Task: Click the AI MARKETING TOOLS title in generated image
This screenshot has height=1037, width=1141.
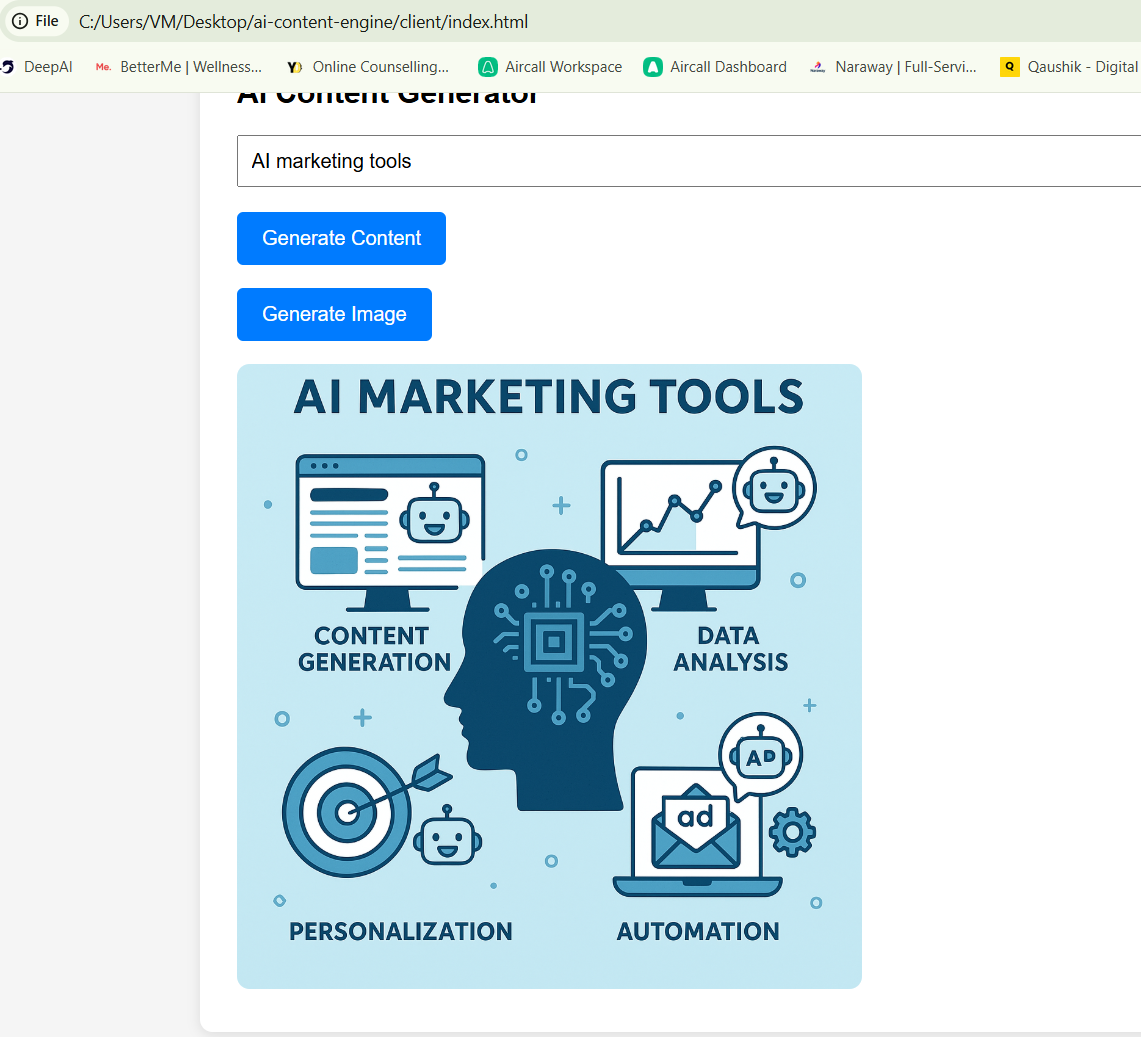Action: pos(548,397)
